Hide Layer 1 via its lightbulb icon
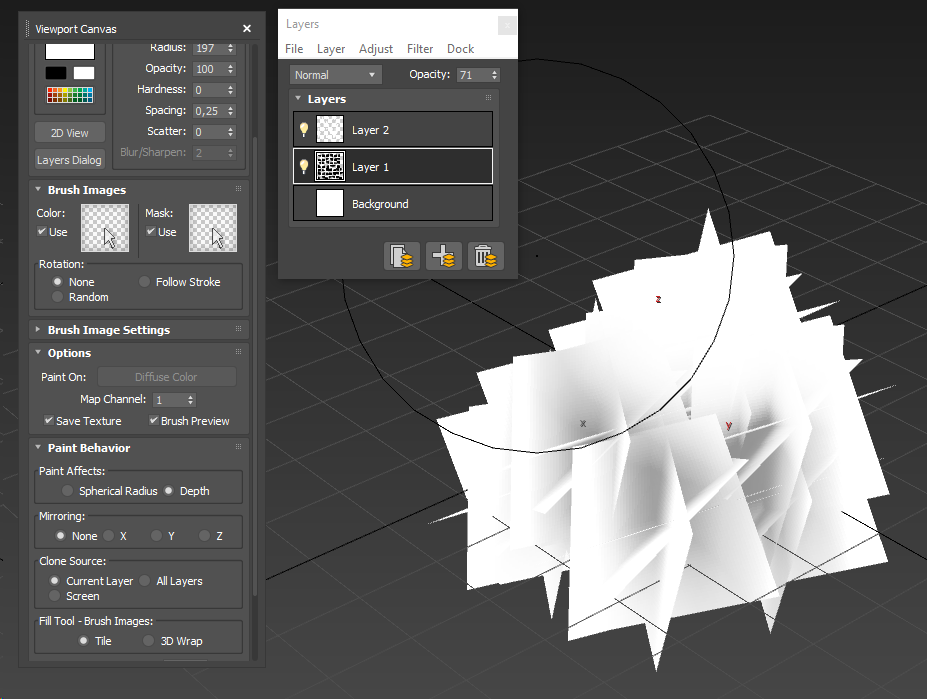 (304, 167)
